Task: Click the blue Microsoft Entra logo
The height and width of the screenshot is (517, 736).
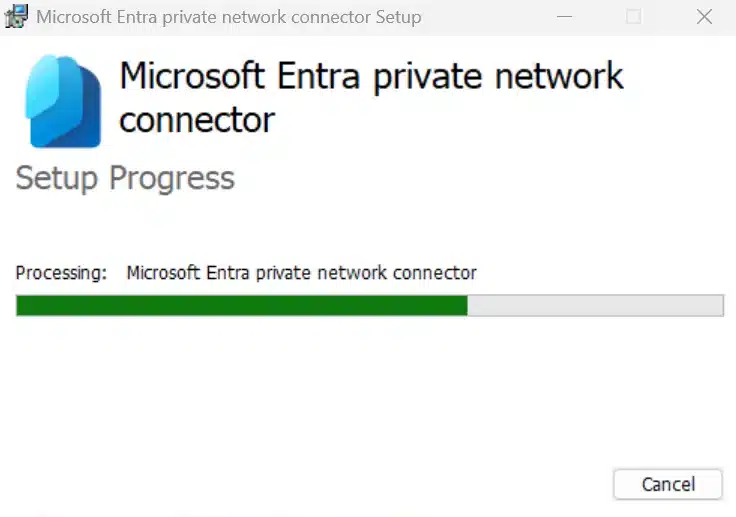Action: point(65,101)
